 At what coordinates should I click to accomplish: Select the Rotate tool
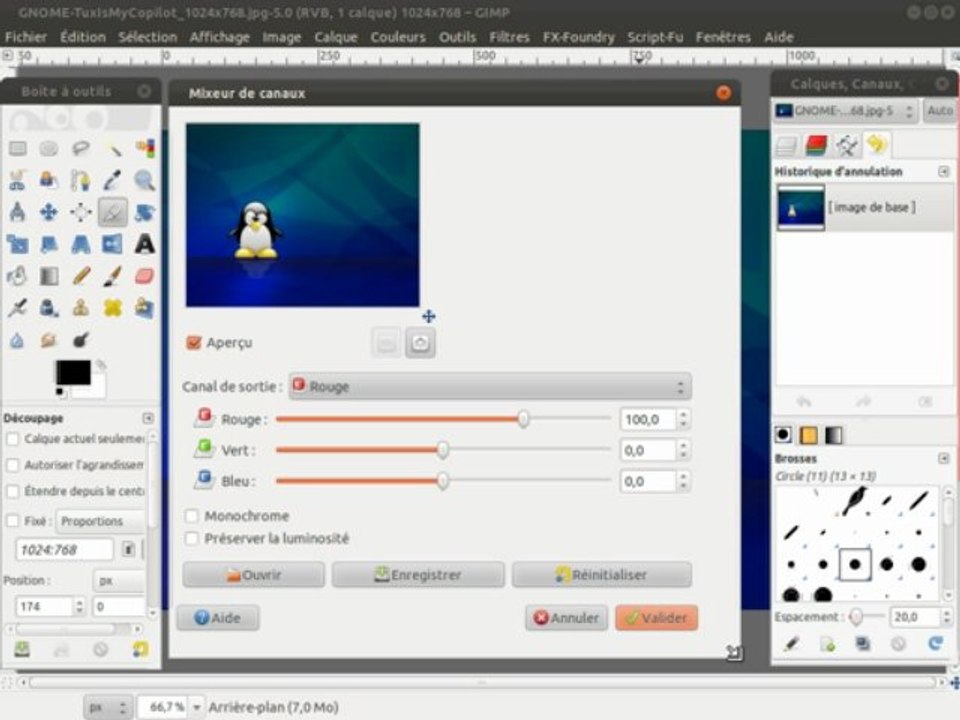pos(144,212)
